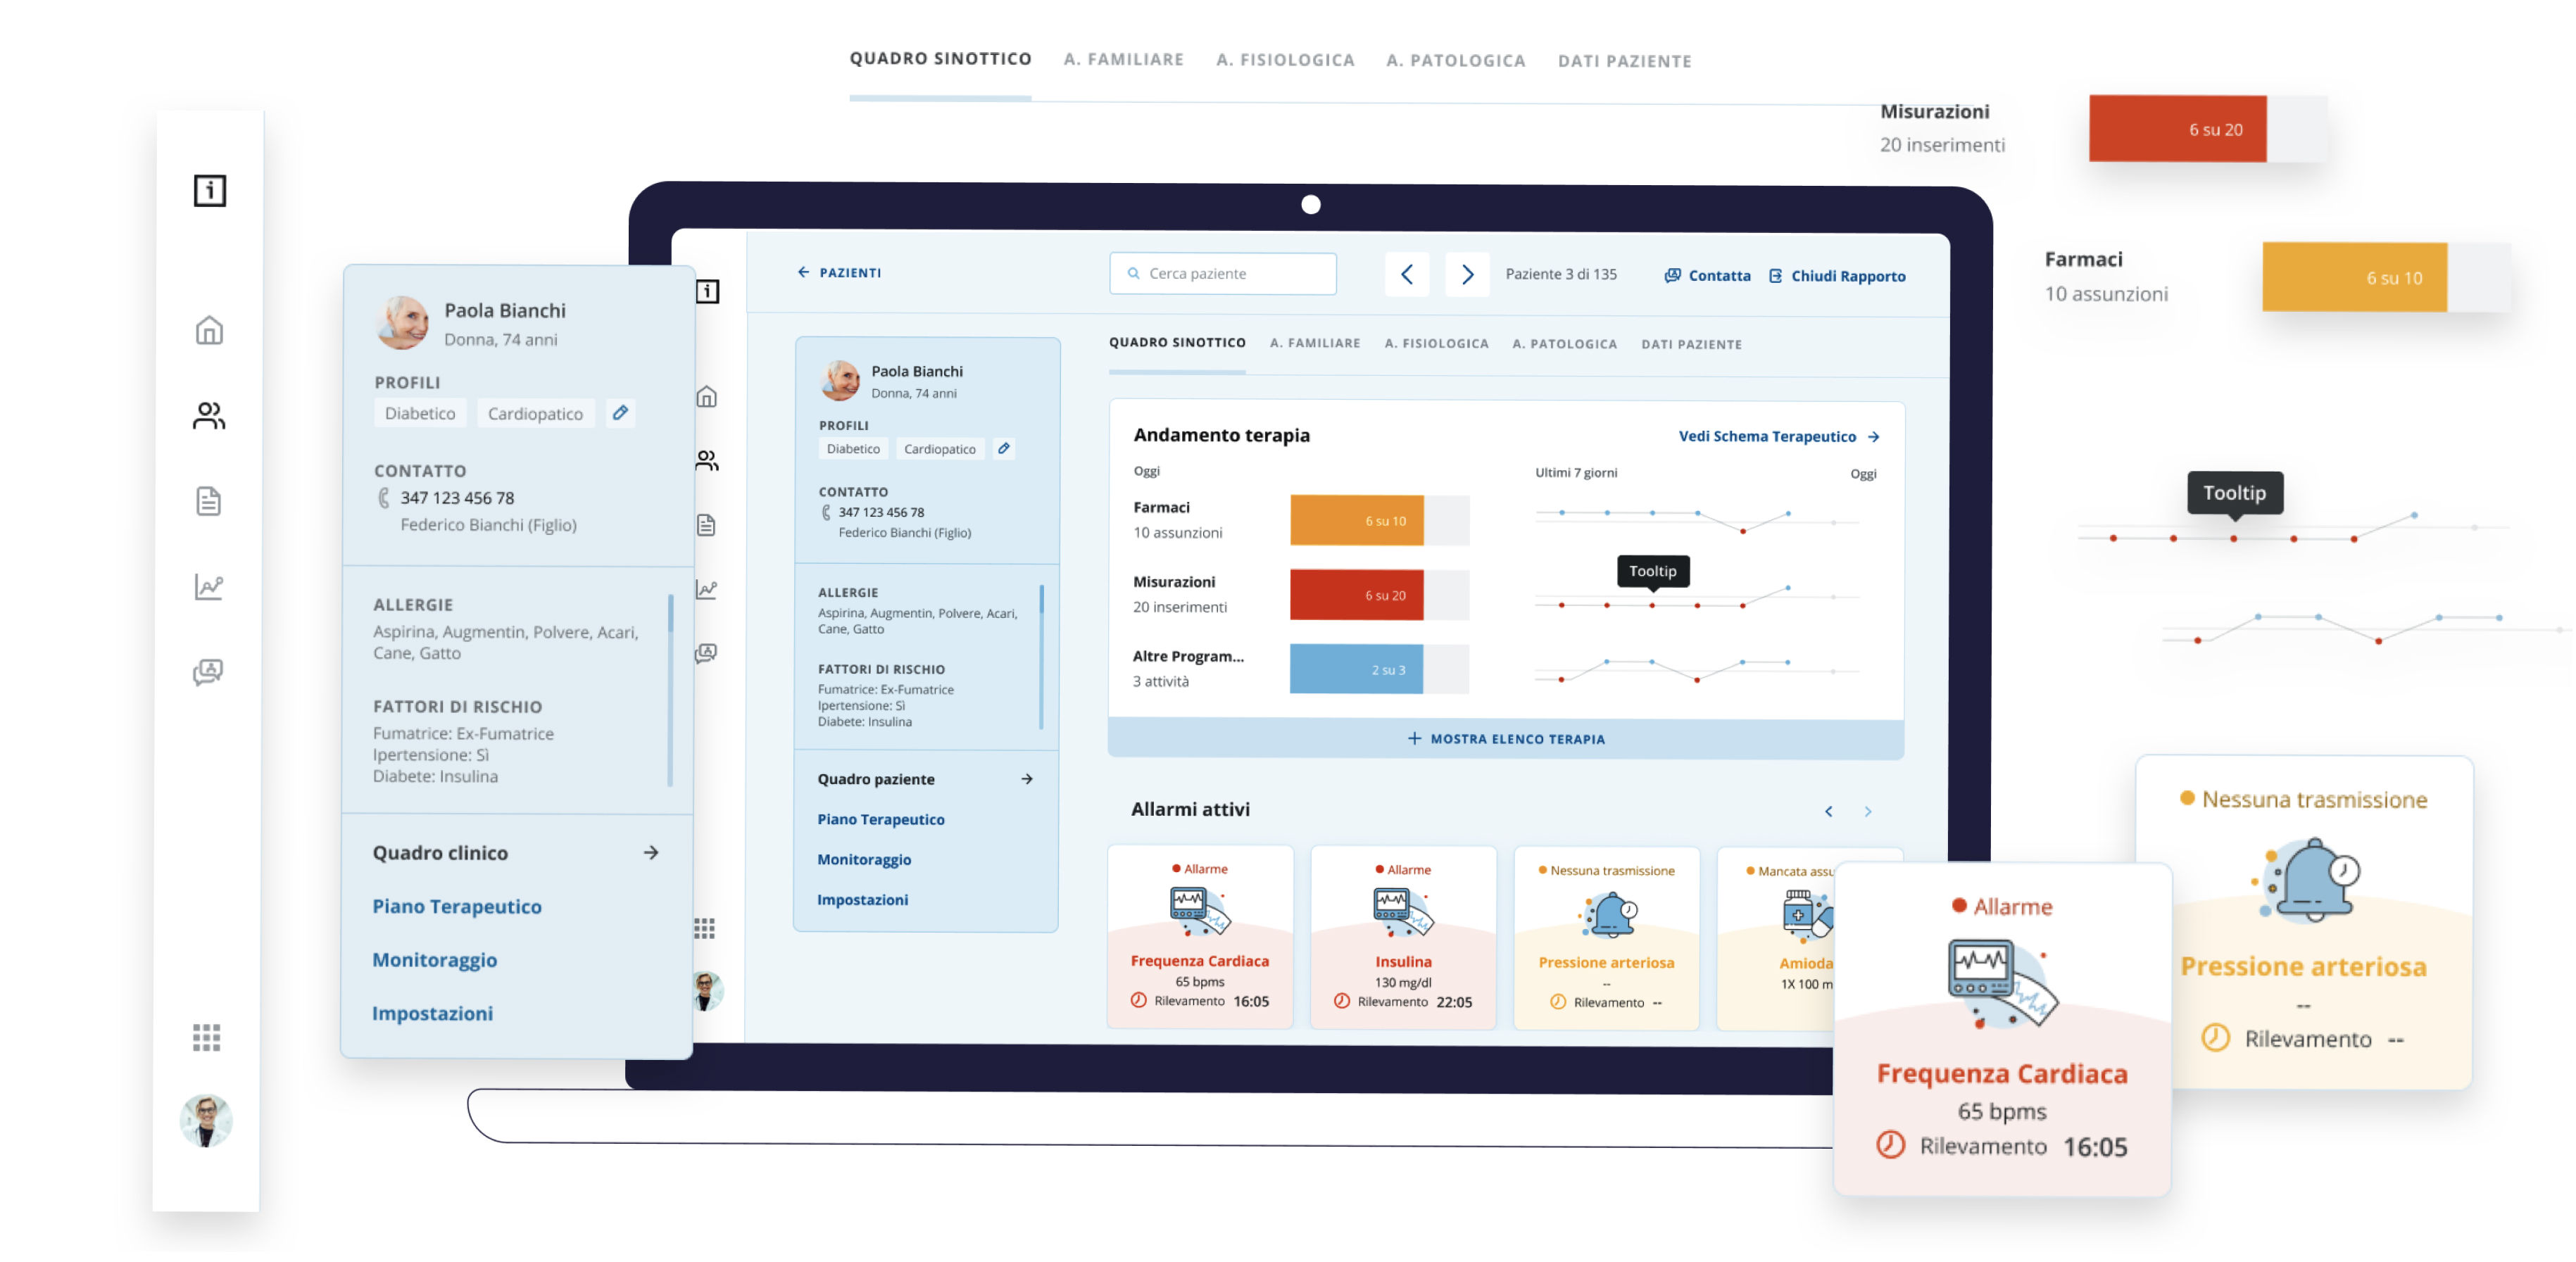The width and height of the screenshot is (2576, 1262).
Task: Click Altre Program 2 su 3 blue bar
Action: tap(1357, 669)
